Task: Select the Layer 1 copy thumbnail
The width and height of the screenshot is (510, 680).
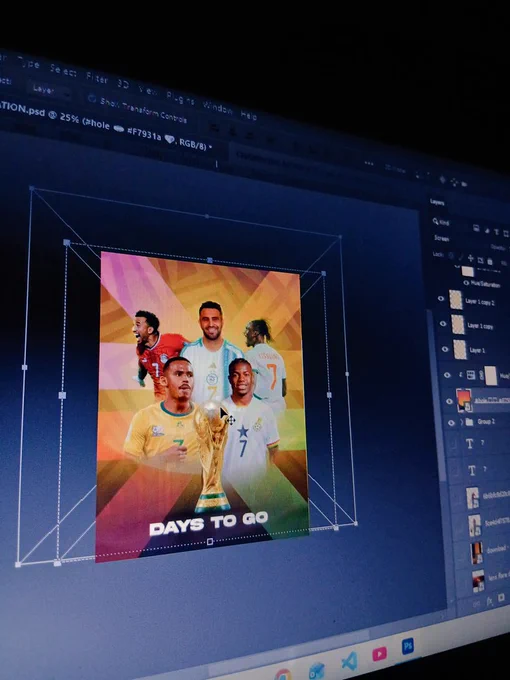Action: point(458,324)
